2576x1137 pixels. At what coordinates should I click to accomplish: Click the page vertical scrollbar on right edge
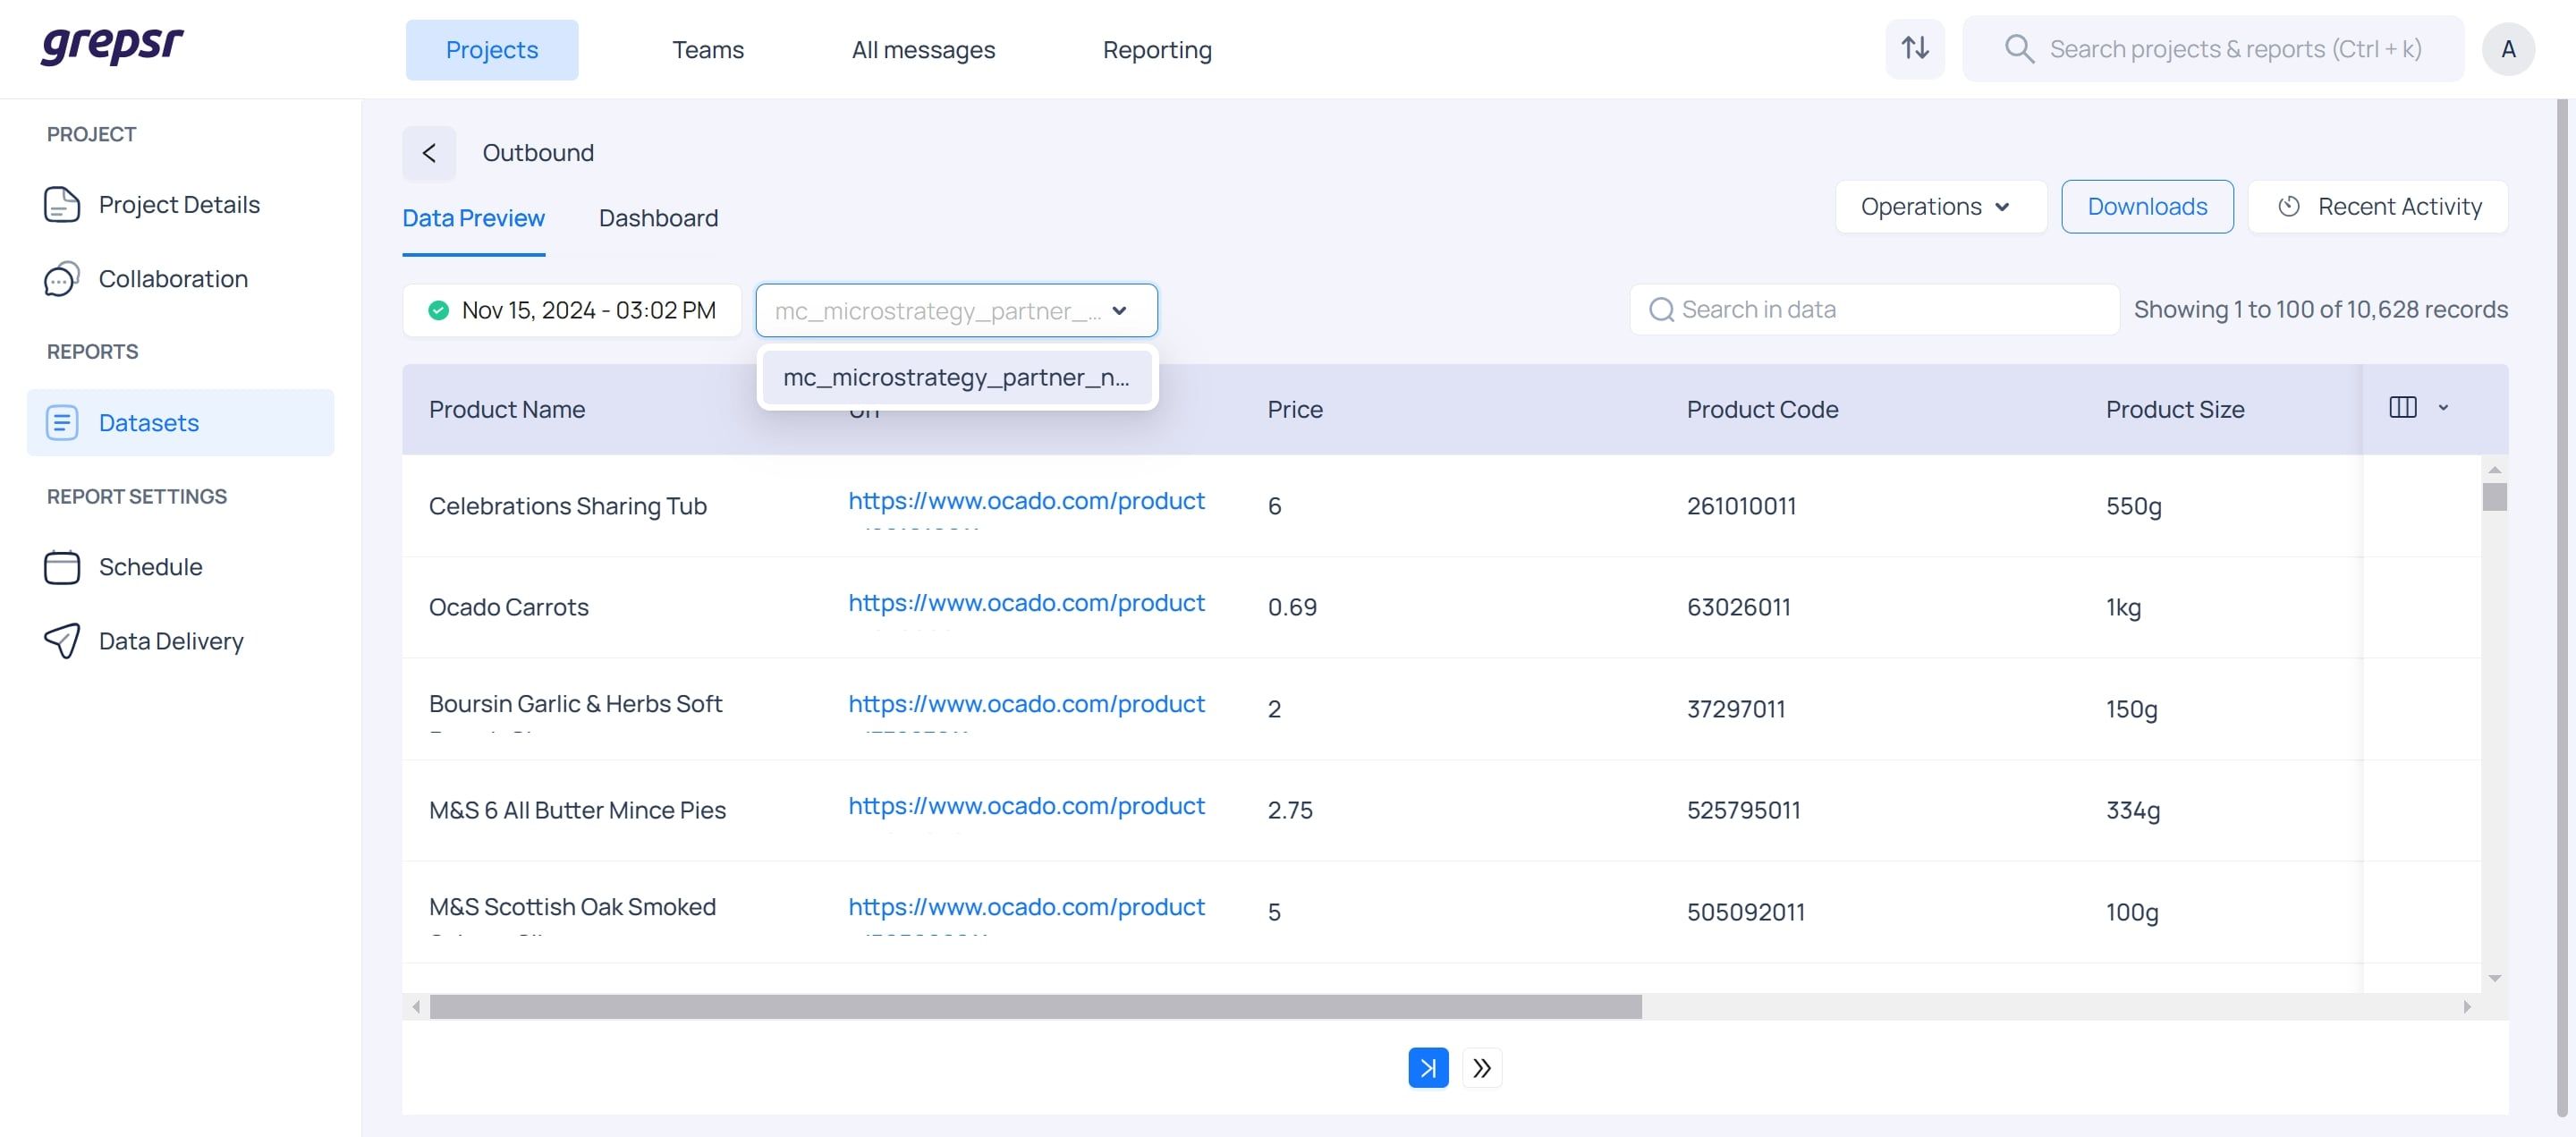2562,608
